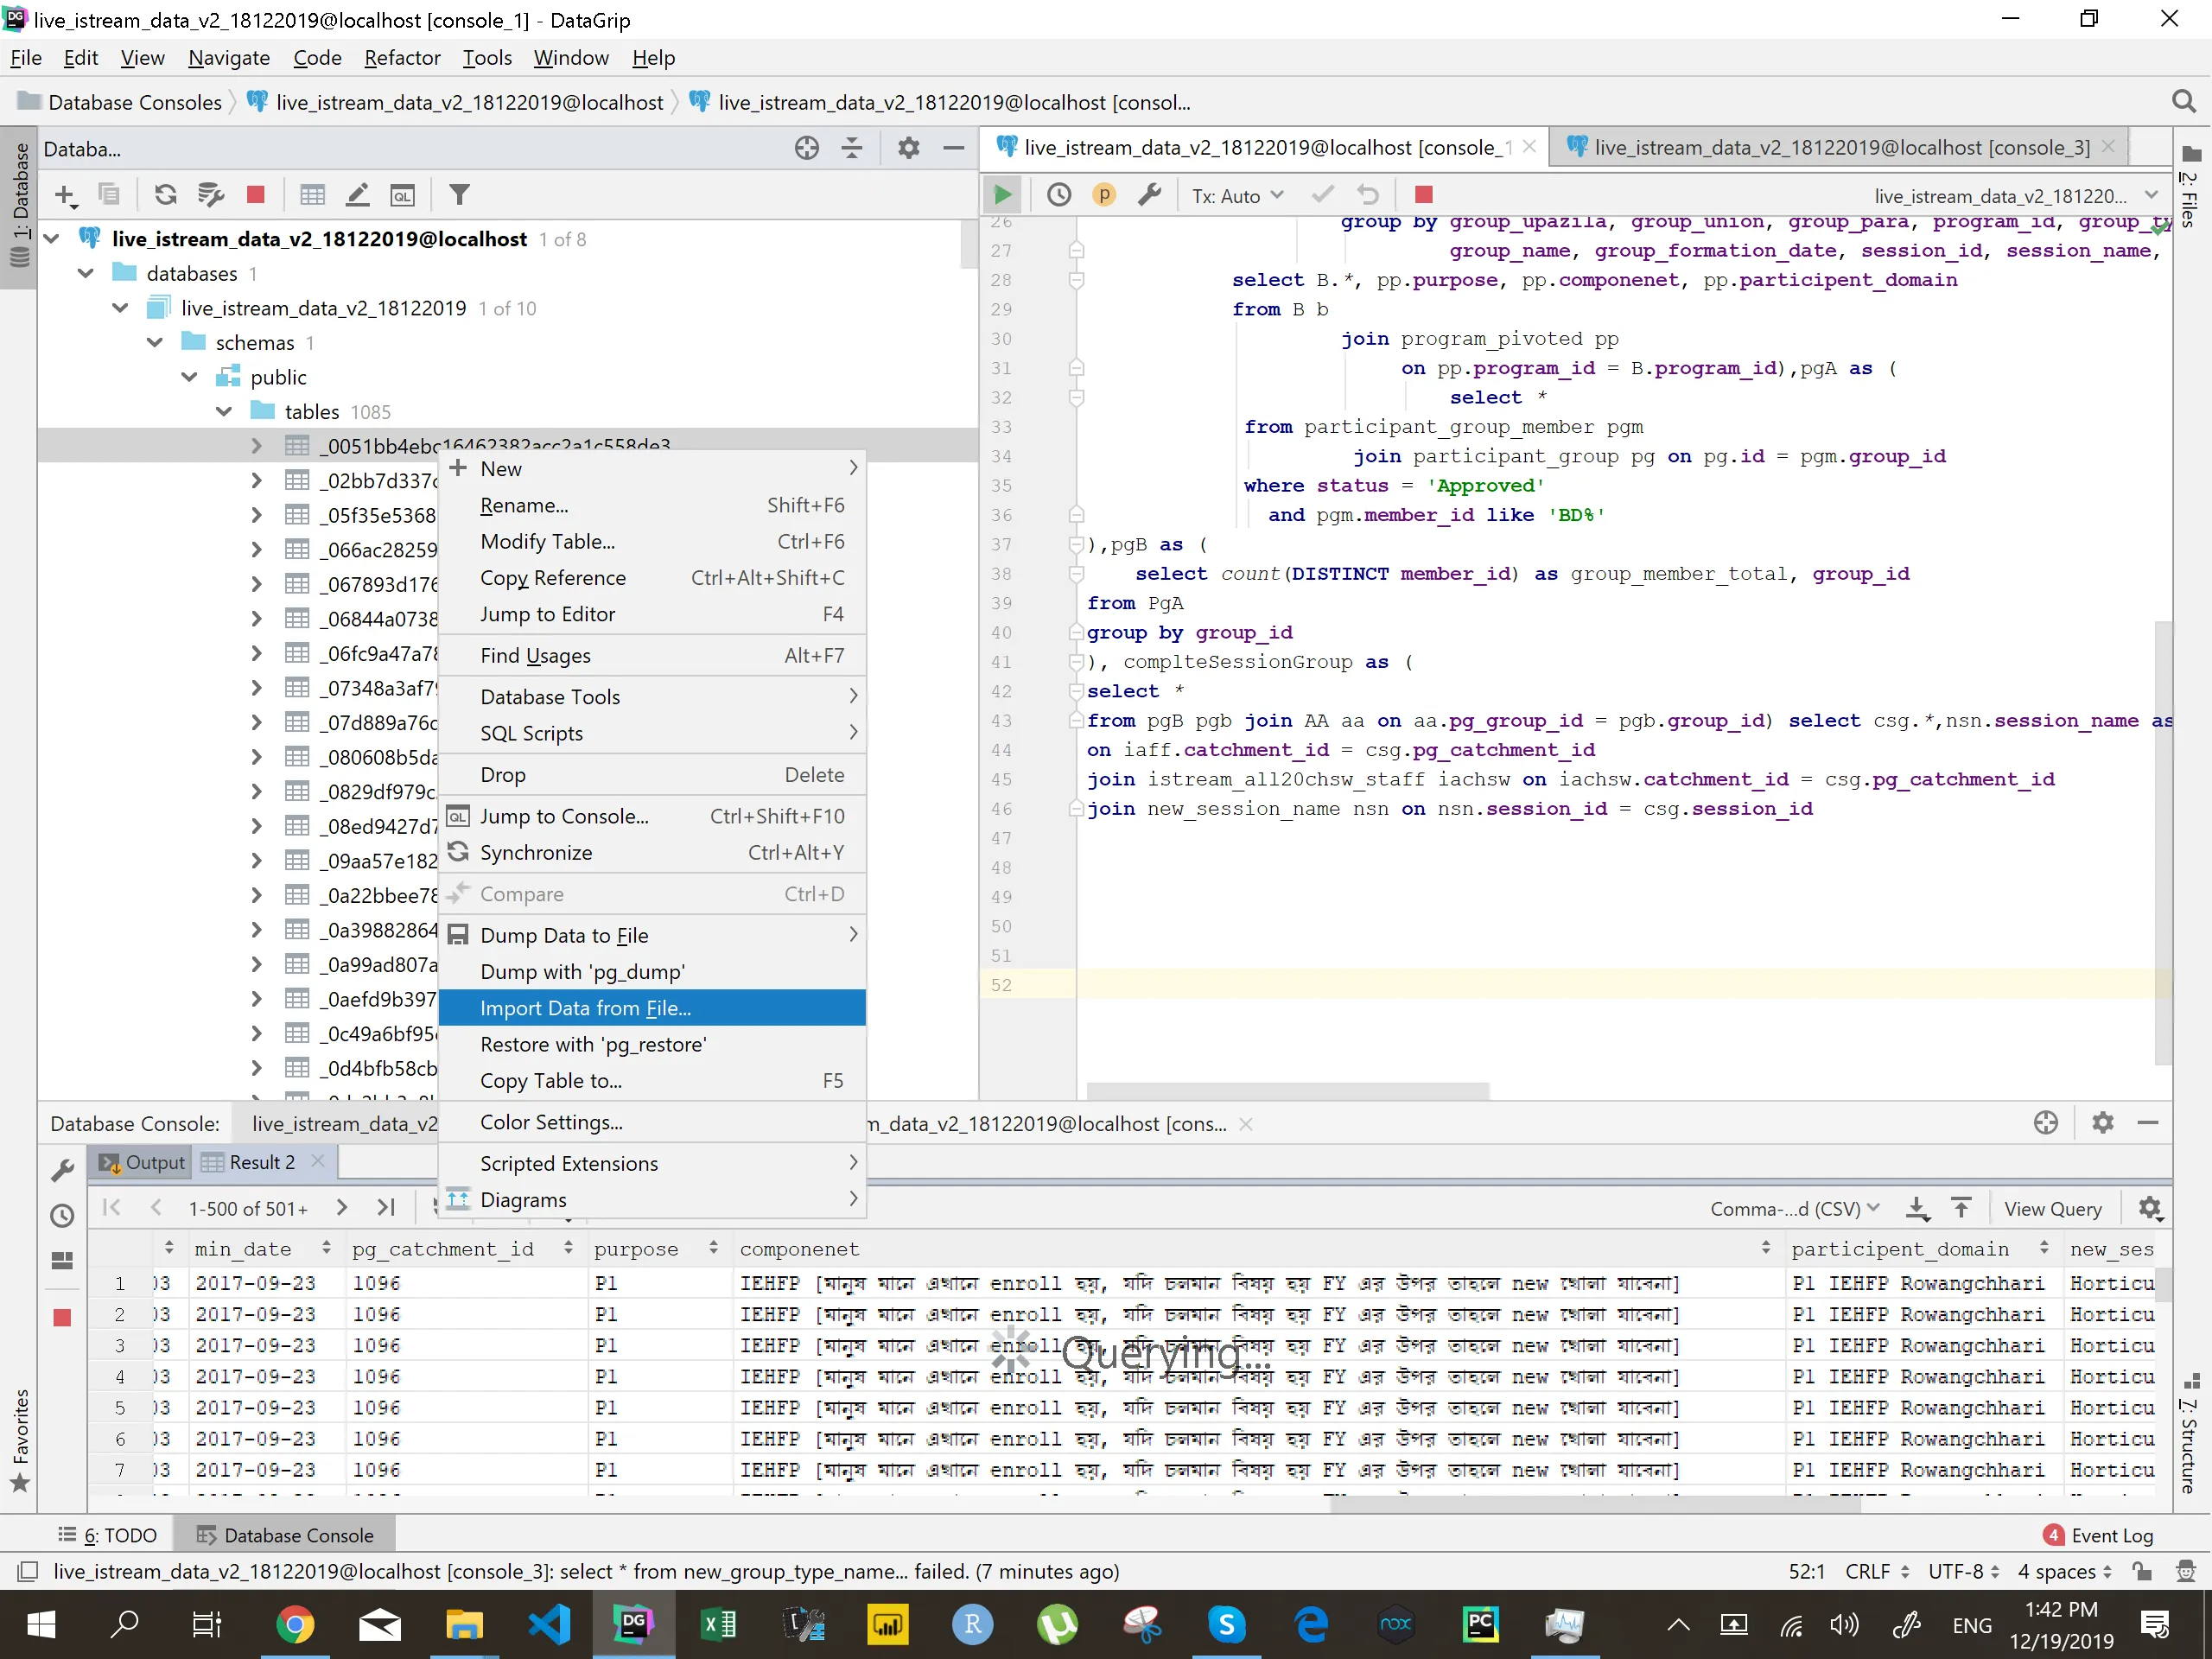This screenshot has height=1659, width=2212.
Task: Click the View Query button
Action: click(2052, 1208)
